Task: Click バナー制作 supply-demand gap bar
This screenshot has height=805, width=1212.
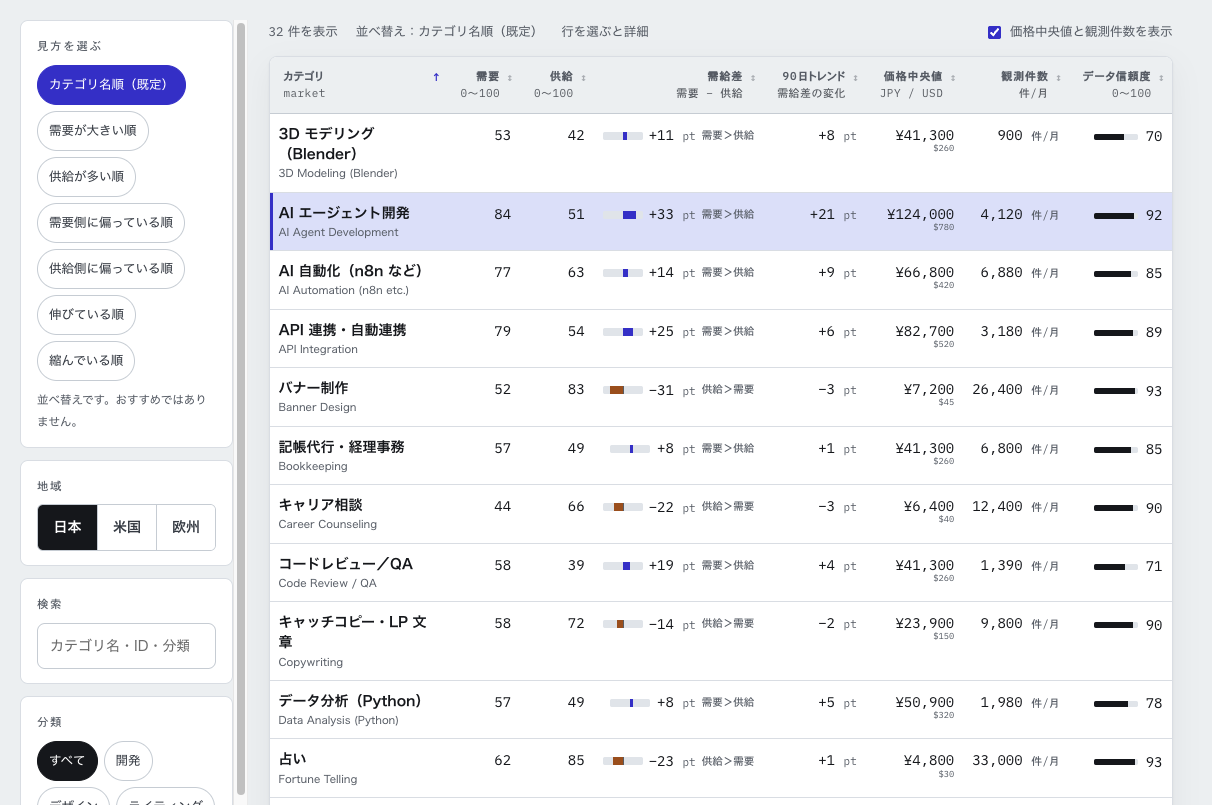Action: point(623,390)
